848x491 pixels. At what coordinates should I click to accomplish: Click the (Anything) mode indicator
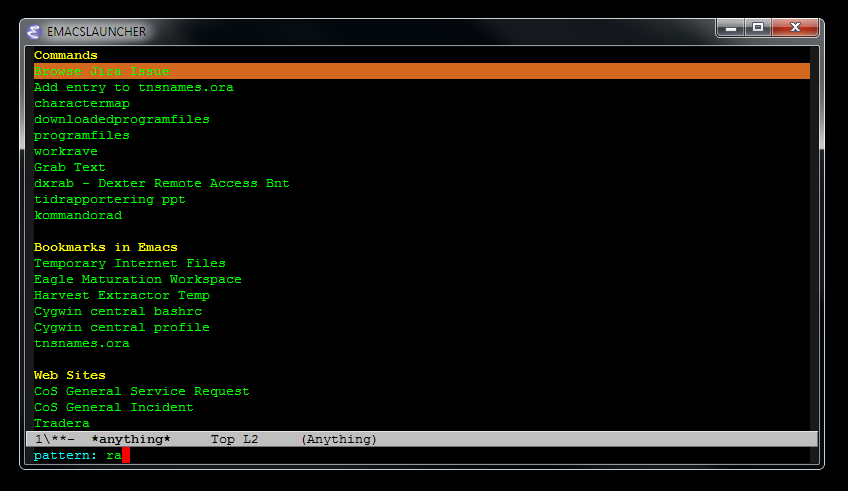339,440
